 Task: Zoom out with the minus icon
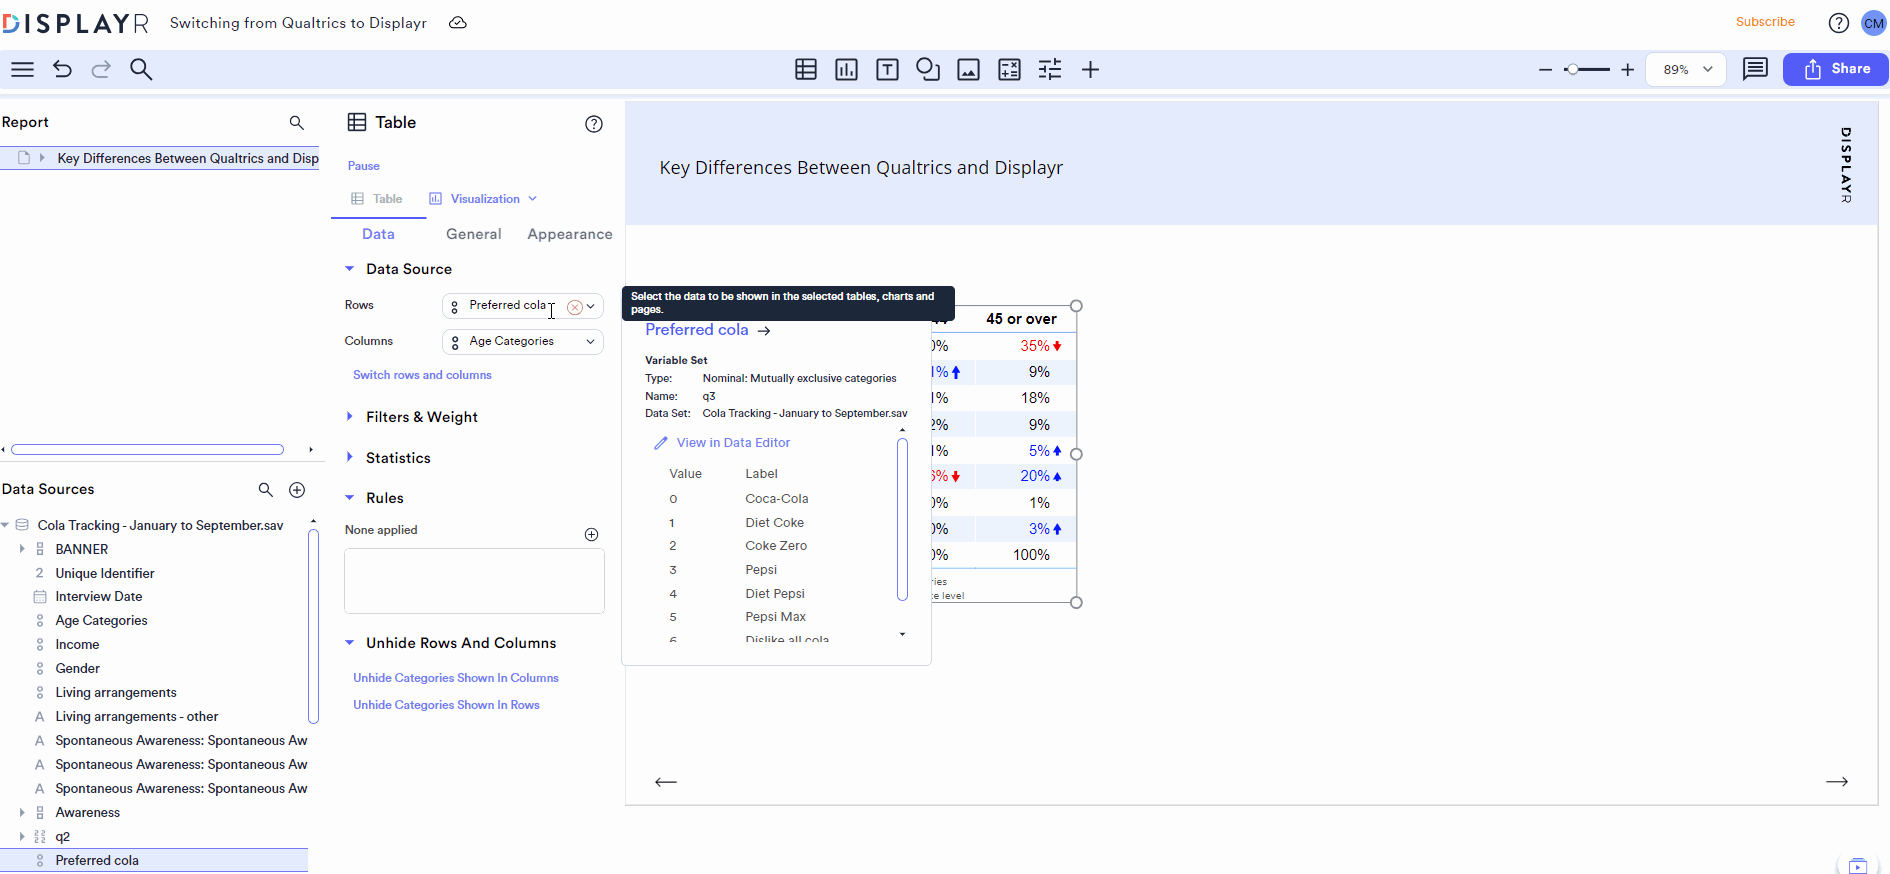[1545, 70]
